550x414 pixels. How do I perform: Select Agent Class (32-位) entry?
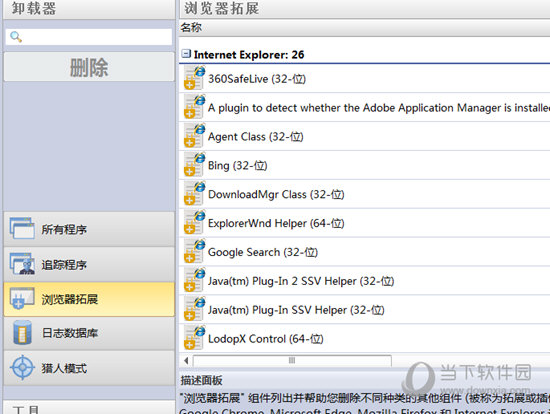pyautogui.click(x=364, y=136)
